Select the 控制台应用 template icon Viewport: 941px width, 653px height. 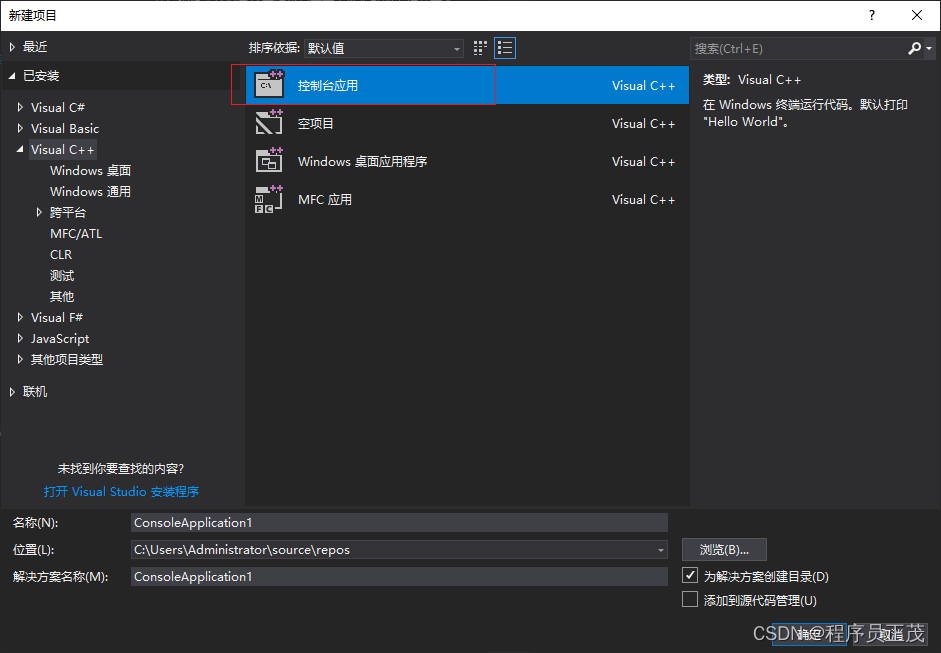click(x=269, y=84)
